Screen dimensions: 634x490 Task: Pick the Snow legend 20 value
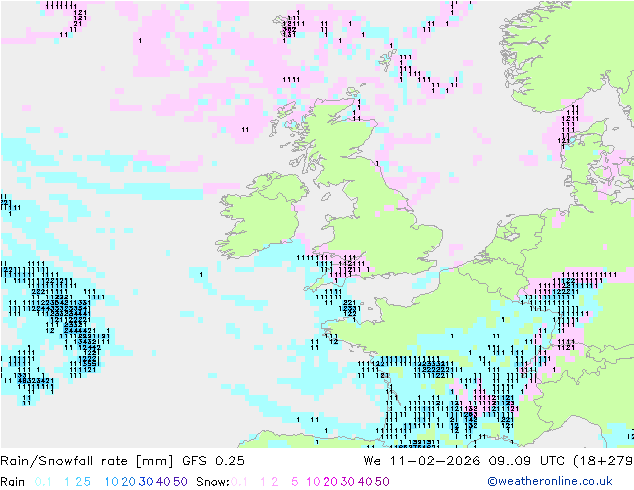pos(330,482)
